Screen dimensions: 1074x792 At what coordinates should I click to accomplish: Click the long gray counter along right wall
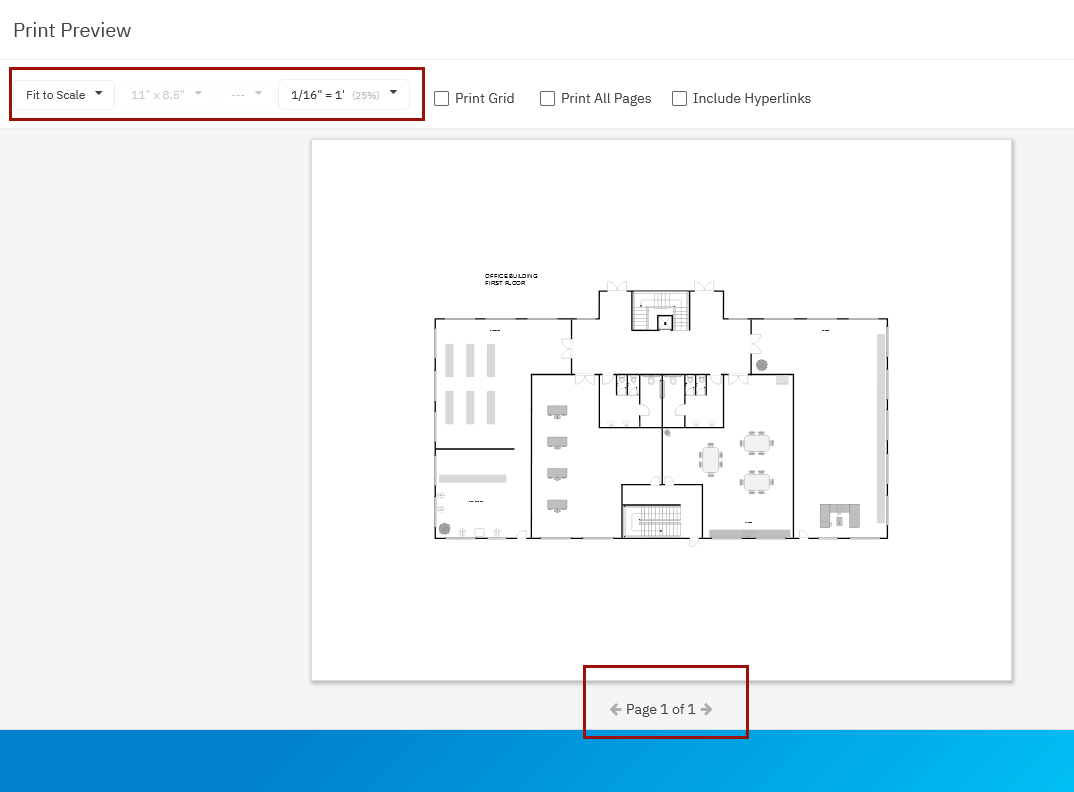point(881,428)
